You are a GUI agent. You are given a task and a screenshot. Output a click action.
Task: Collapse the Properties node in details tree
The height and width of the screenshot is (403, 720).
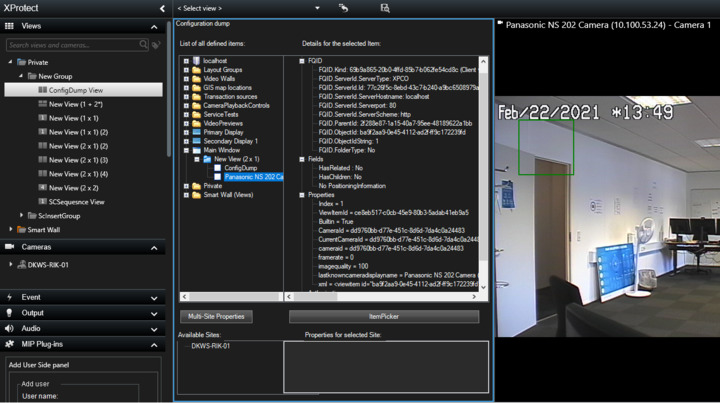click(302, 195)
